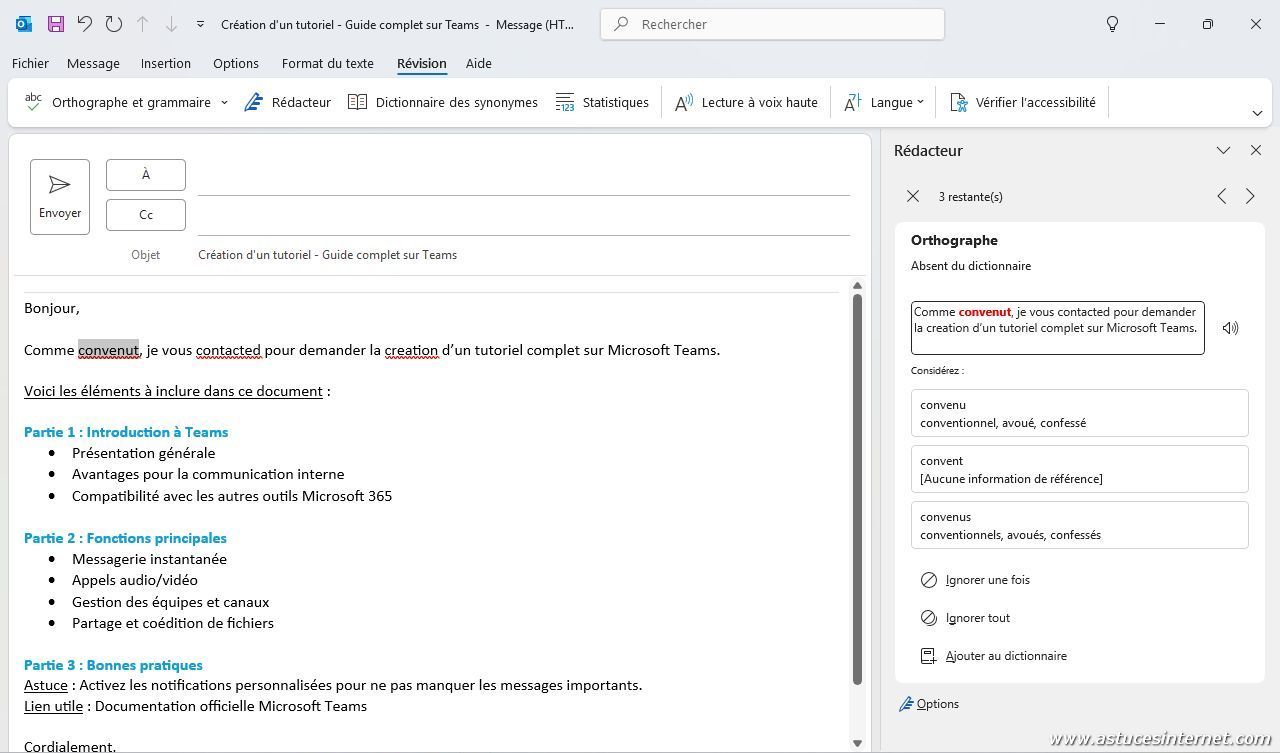Redo the last action

click(114, 24)
